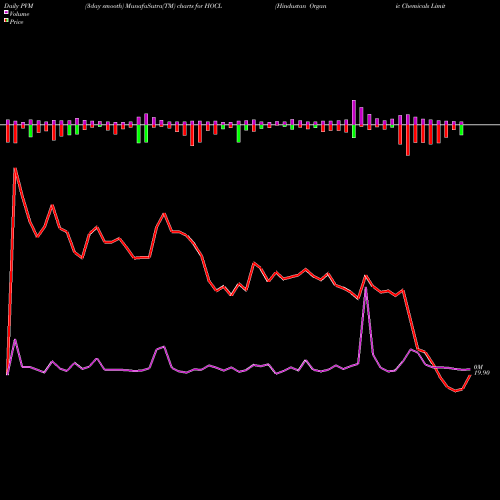Select the Price legend label
Screen dimensions: 500x500
16,22
